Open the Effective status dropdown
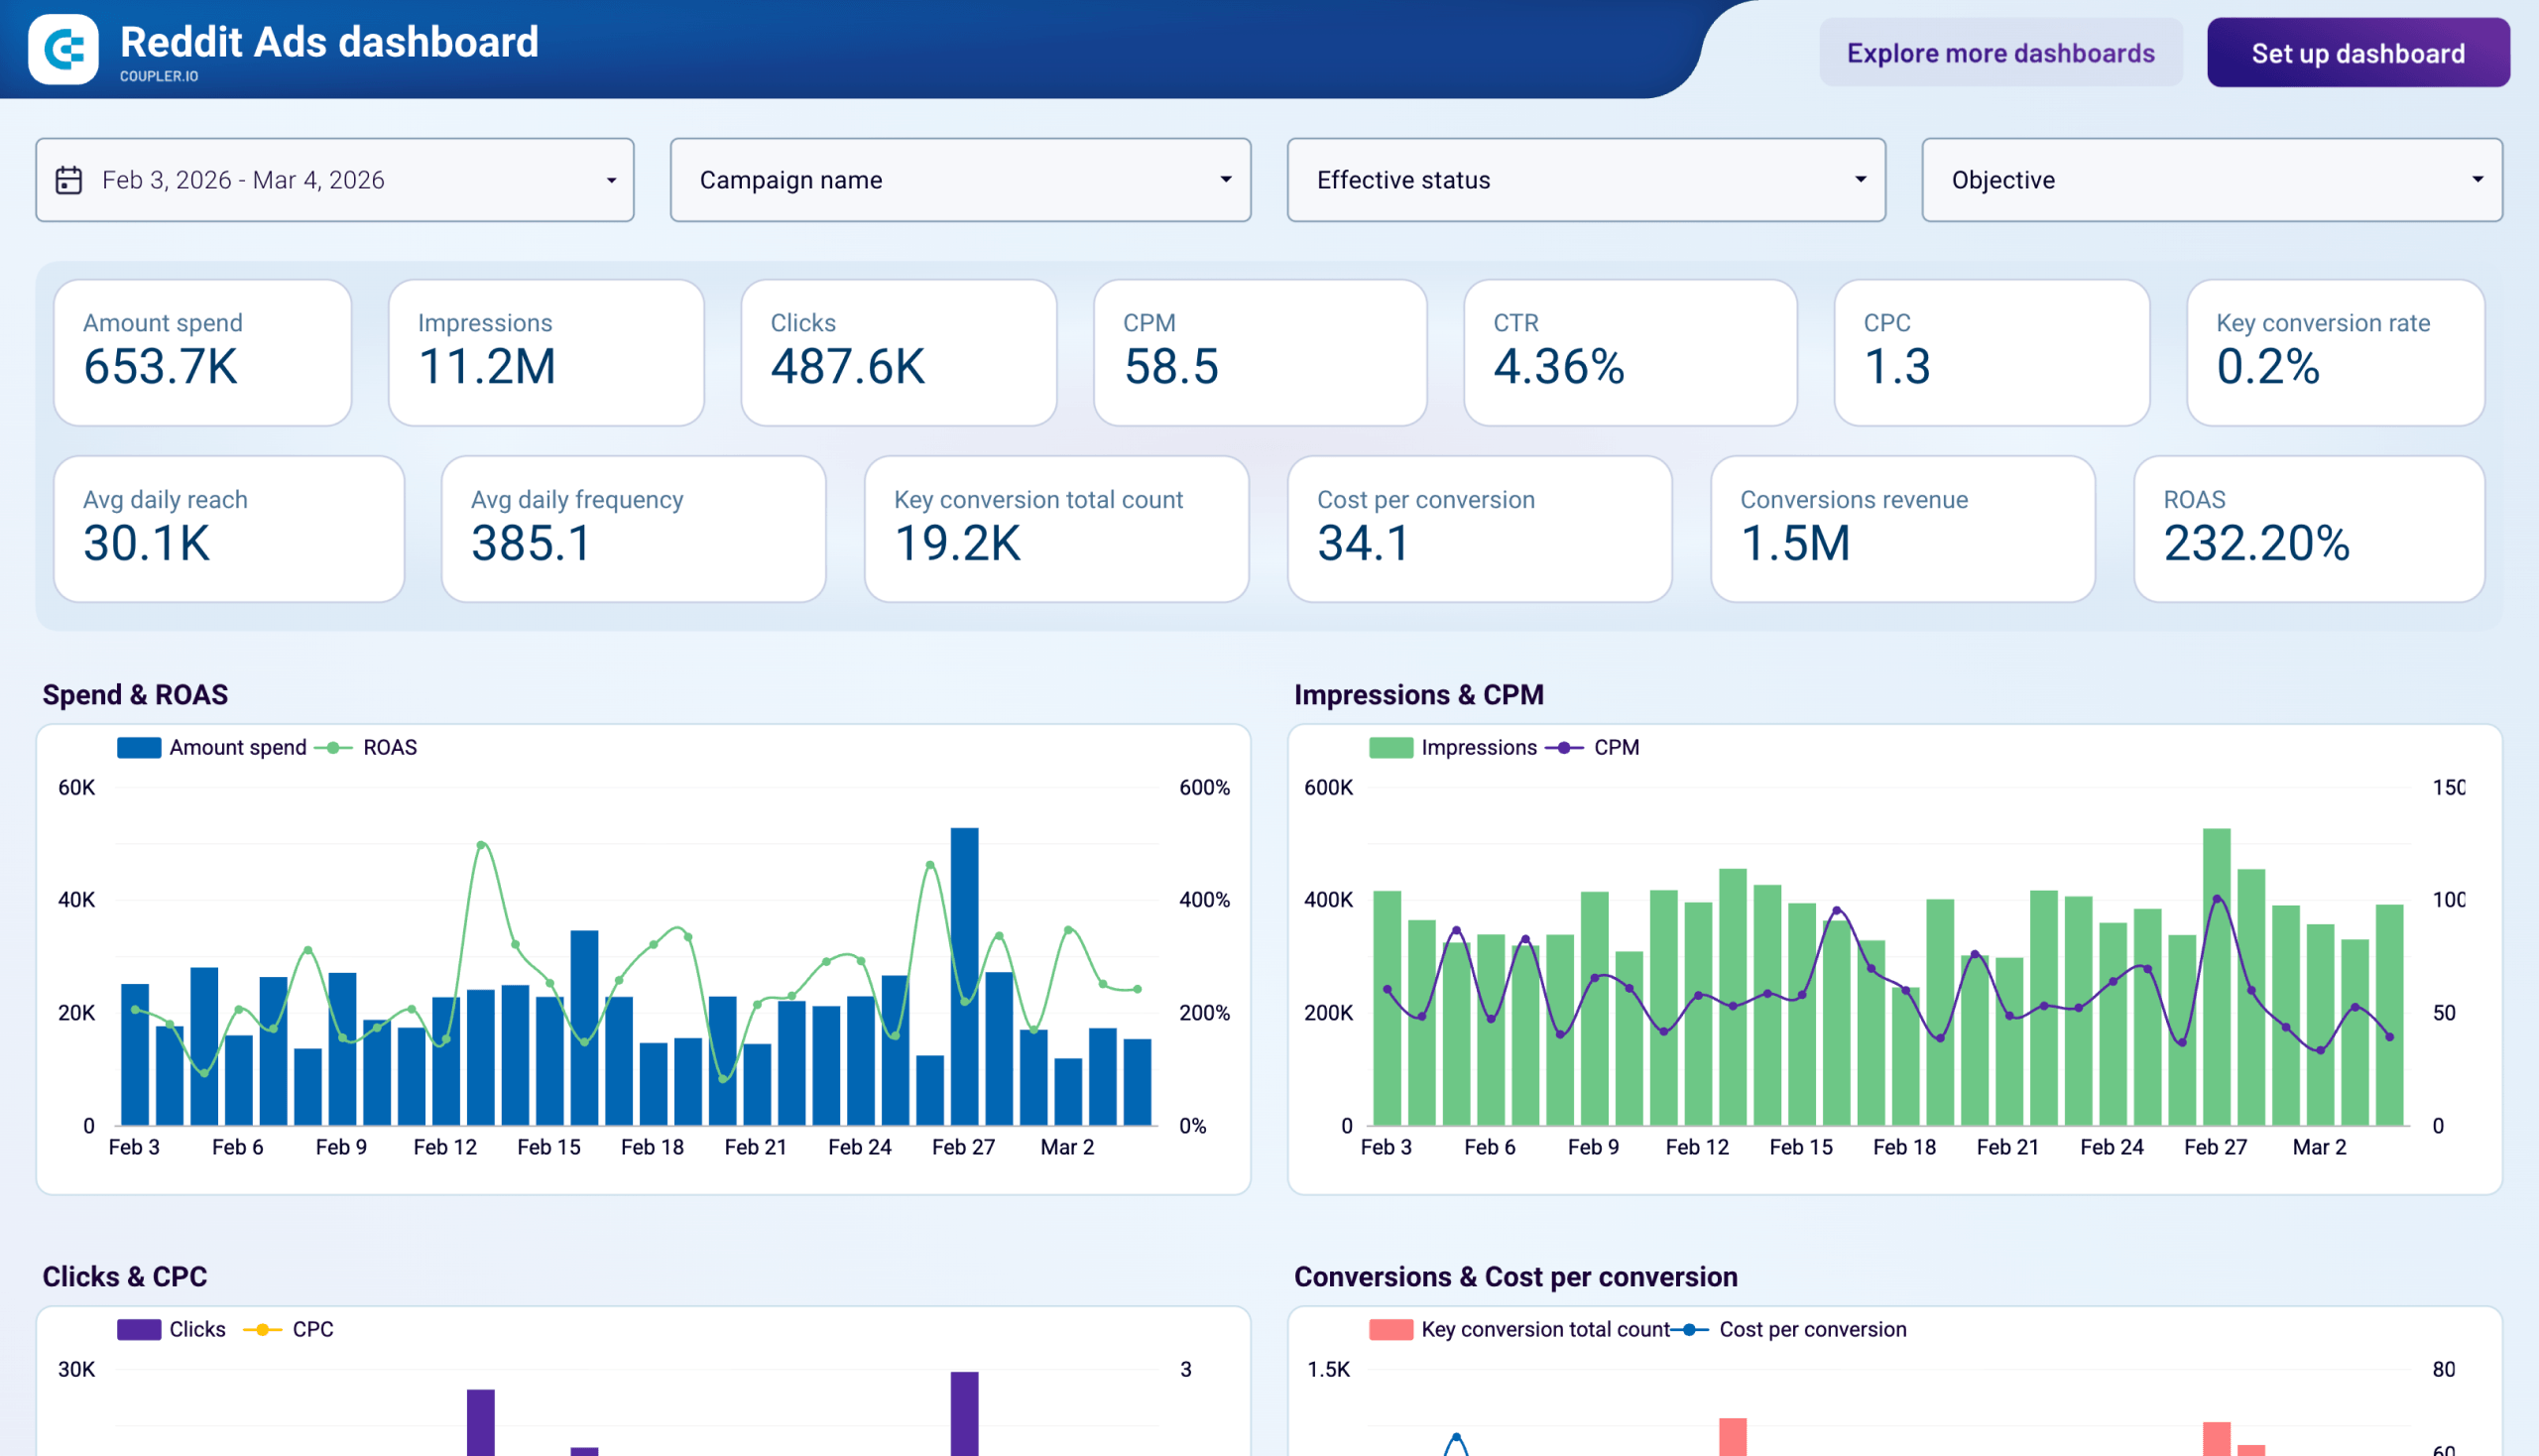 [x=1585, y=180]
